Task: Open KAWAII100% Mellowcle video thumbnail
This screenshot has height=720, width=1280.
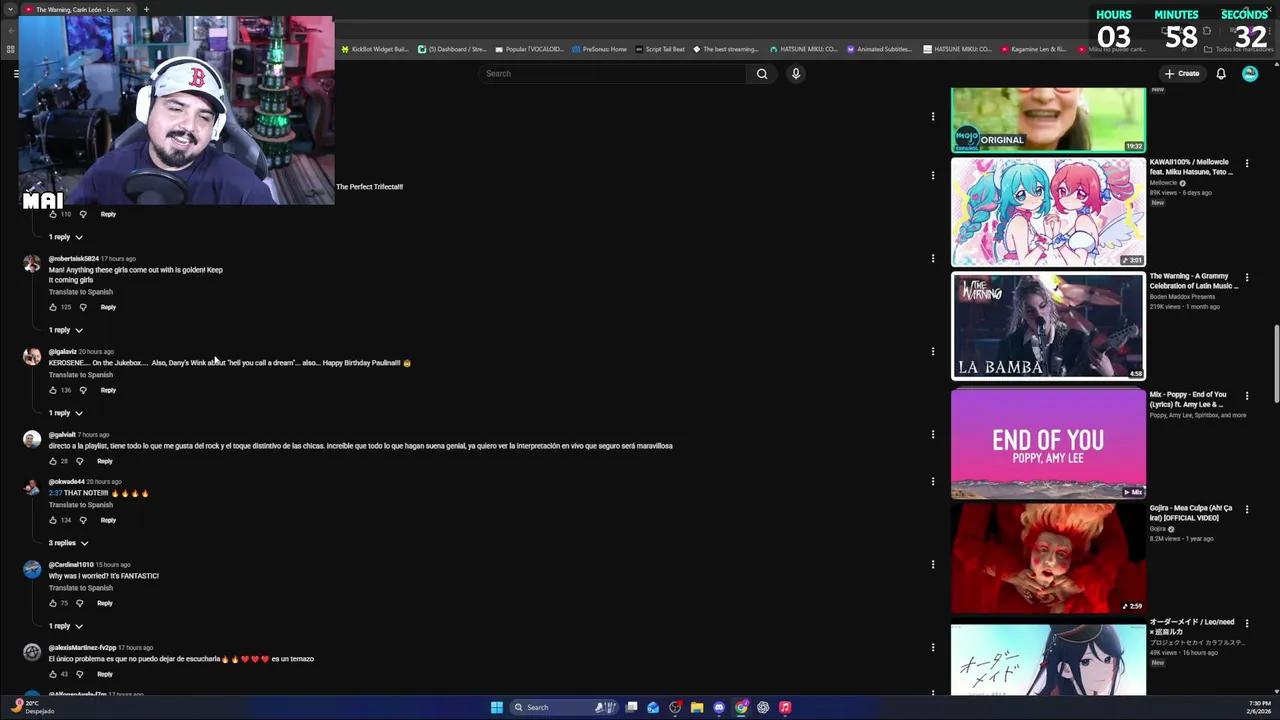Action: point(1048,212)
